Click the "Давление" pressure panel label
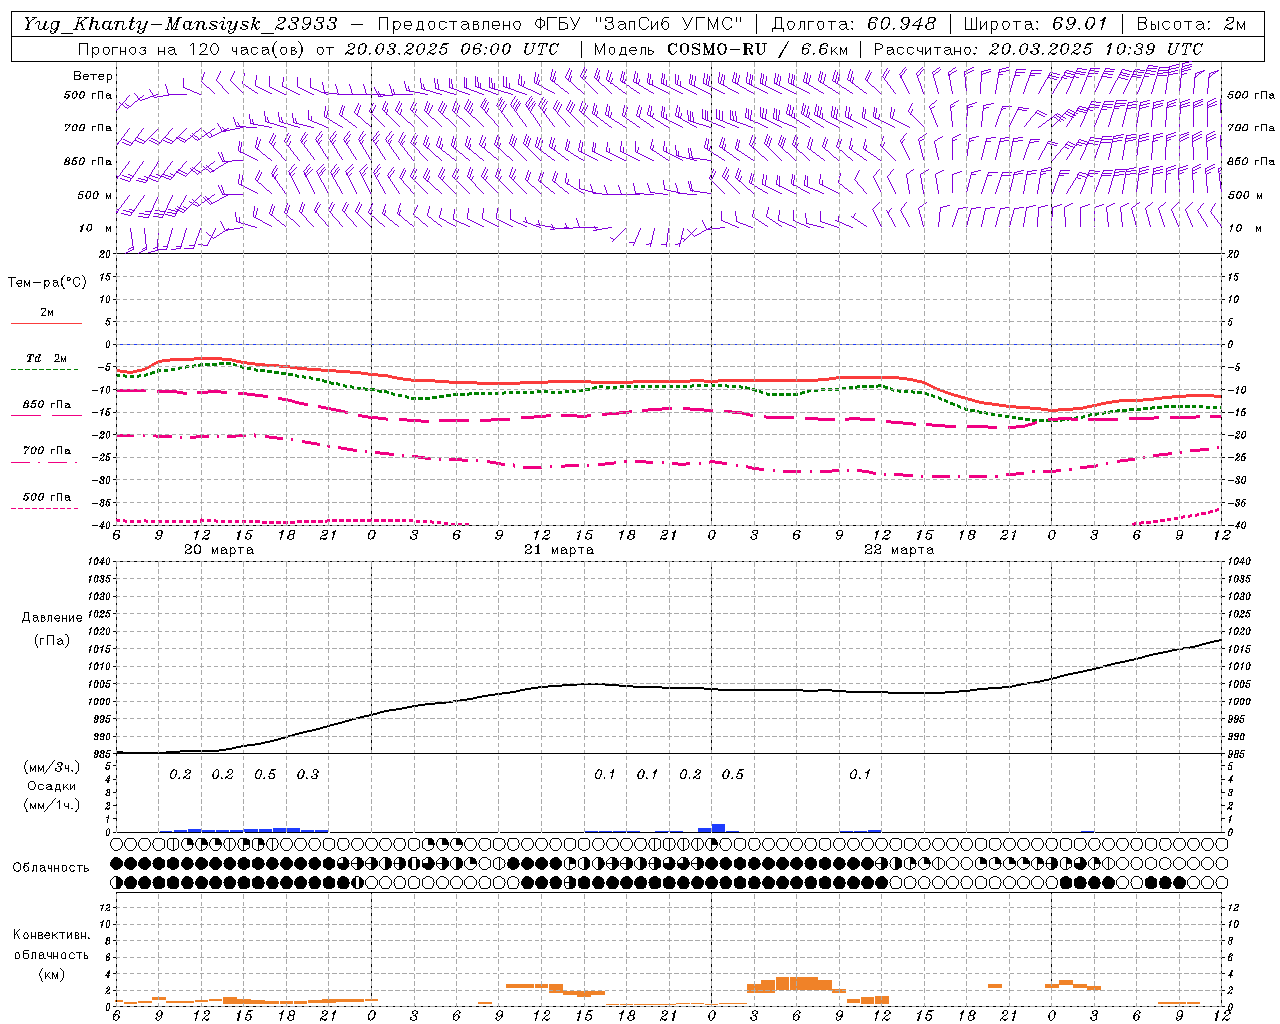This screenshot has width=1280, height=1024. pyautogui.click(x=52, y=617)
